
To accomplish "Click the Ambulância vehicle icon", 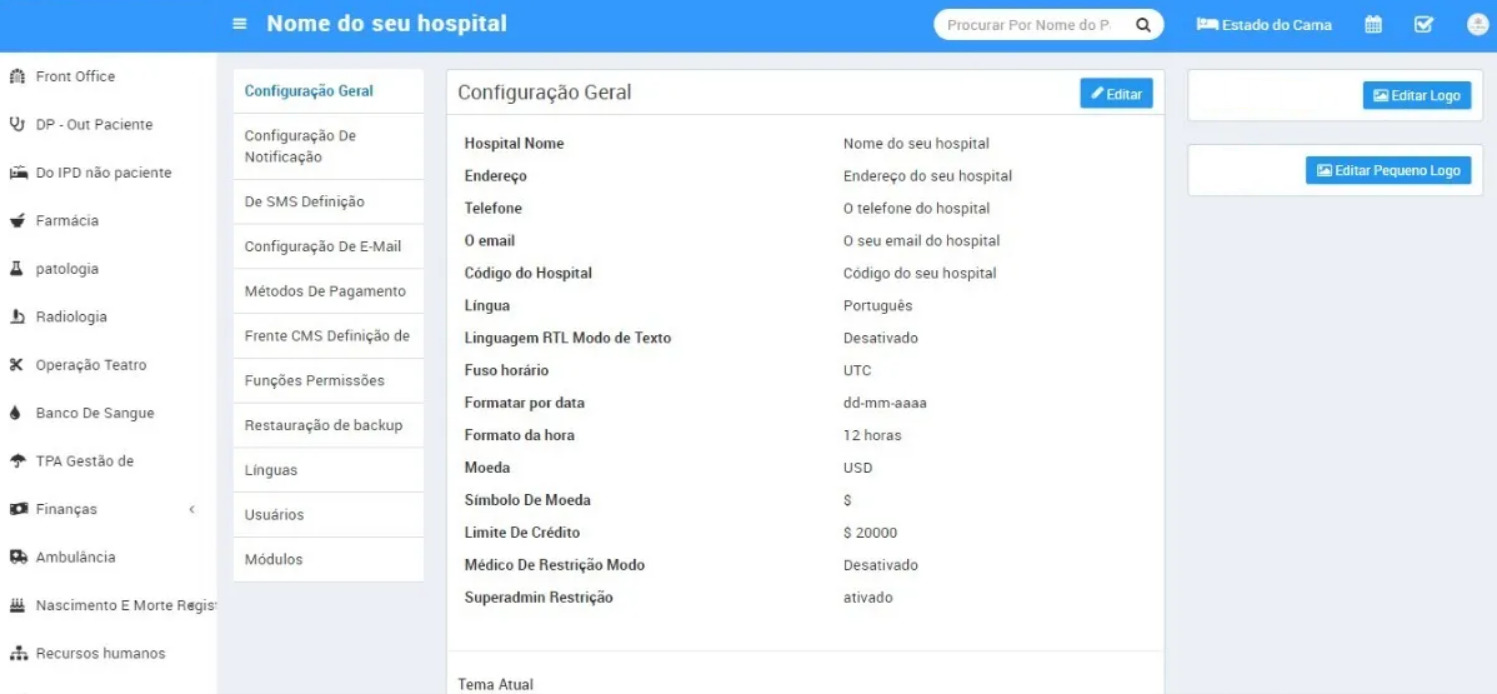I will (x=16, y=557).
